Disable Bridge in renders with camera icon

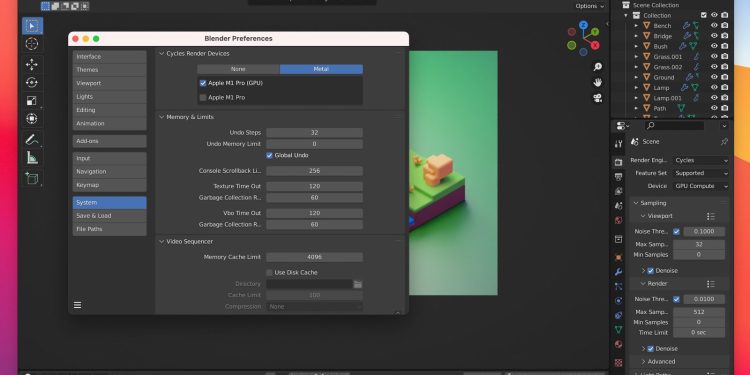tap(725, 36)
